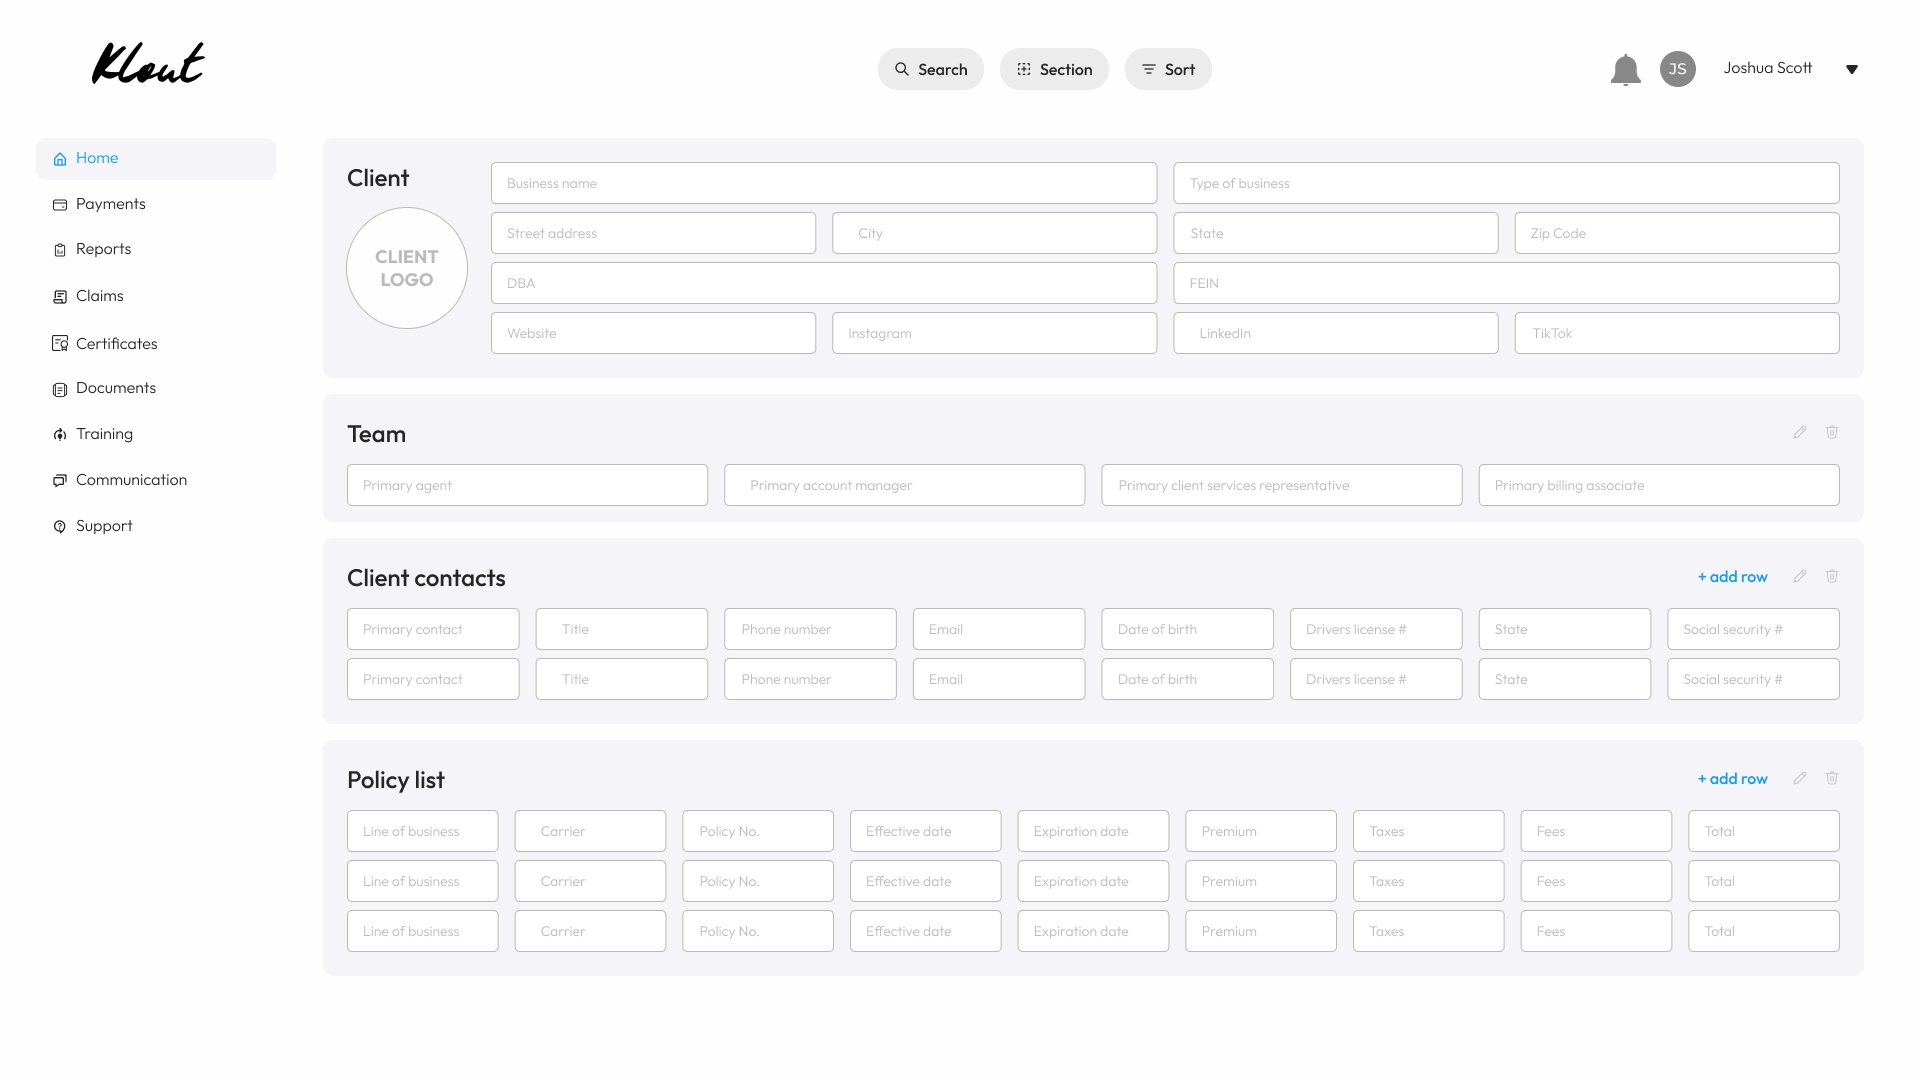The width and height of the screenshot is (1920, 1080).
Task: Select the Primary account manager field
Action: click(x=904, y=485)
